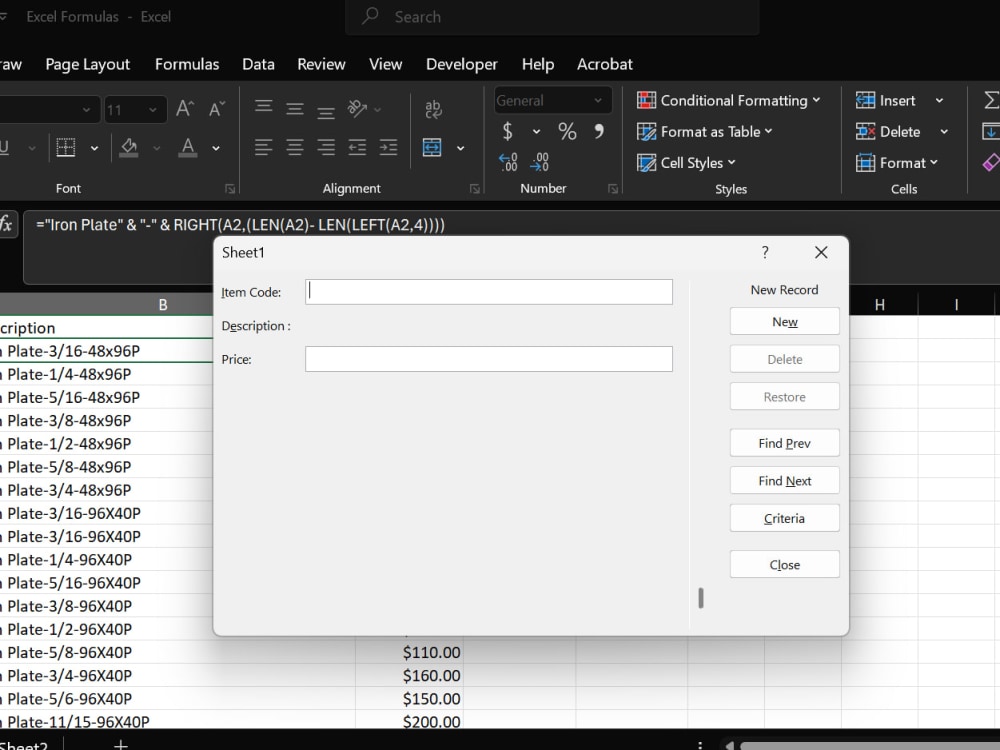Center text horizontally in the Alignment group
The image size is (1000, 750).
coord(295,147)
